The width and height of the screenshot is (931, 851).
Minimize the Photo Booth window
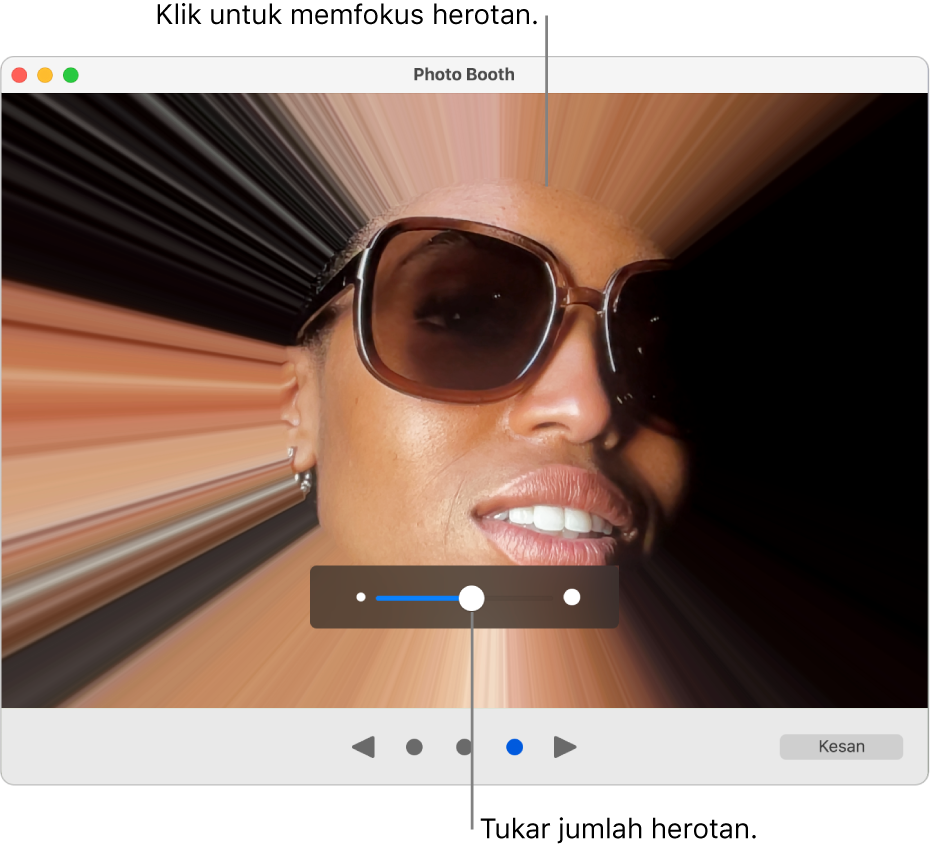(45, 75)
